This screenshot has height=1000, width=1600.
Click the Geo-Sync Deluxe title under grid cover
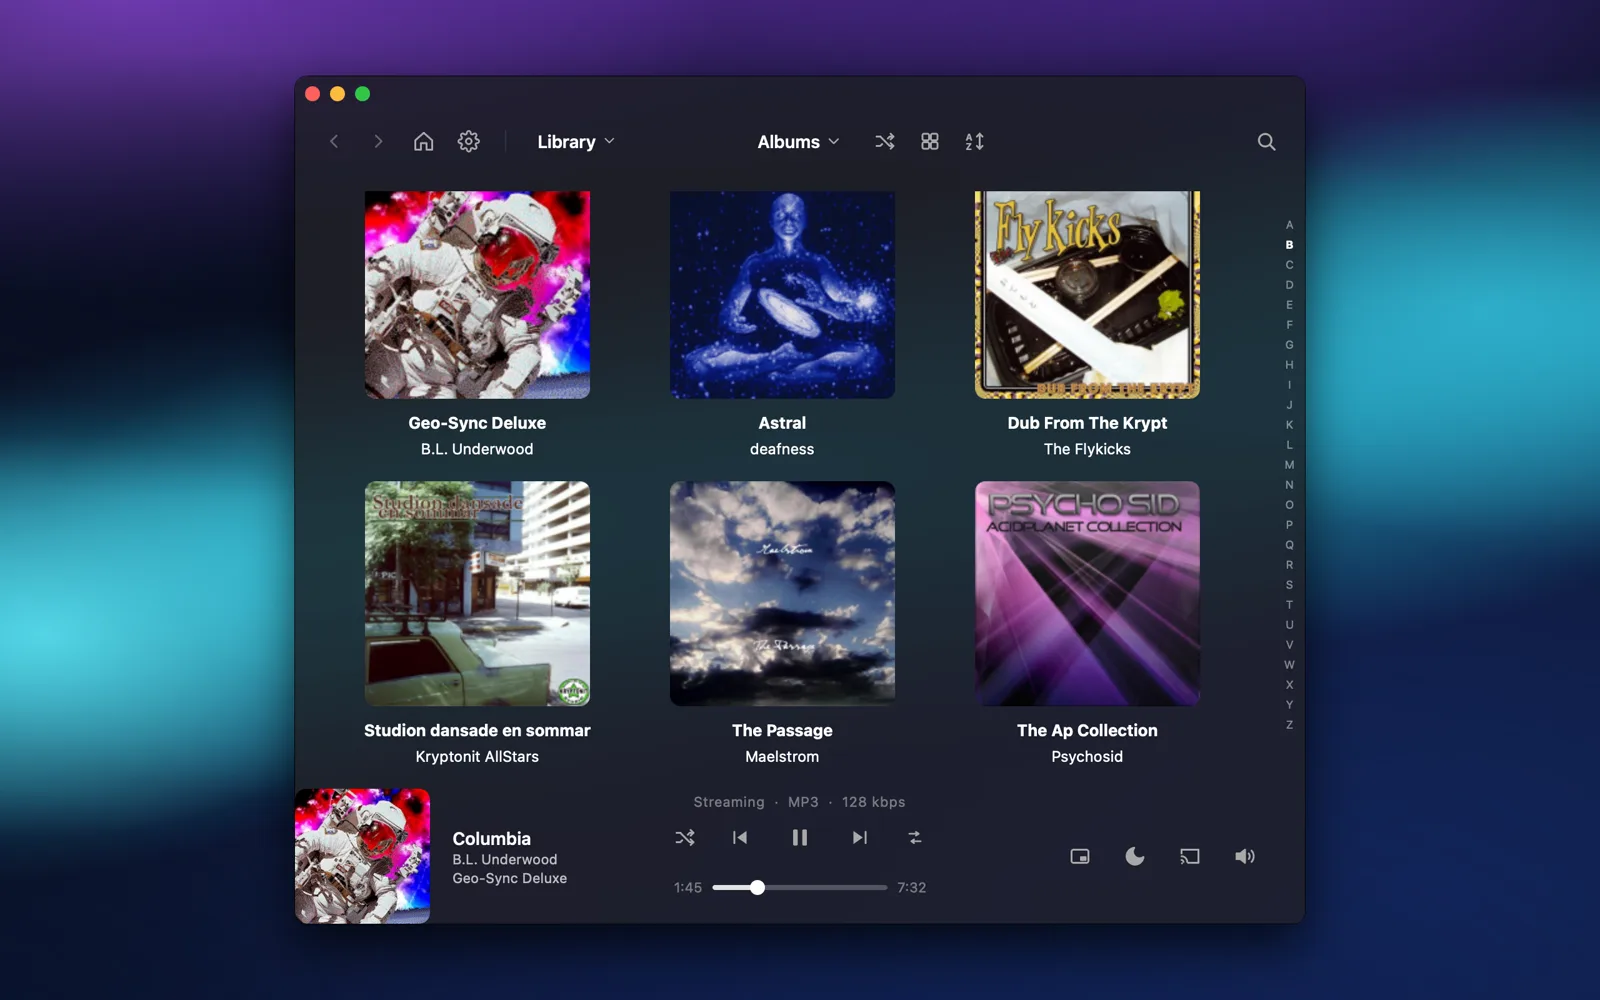pyautogui.click(x=477, y=423)
